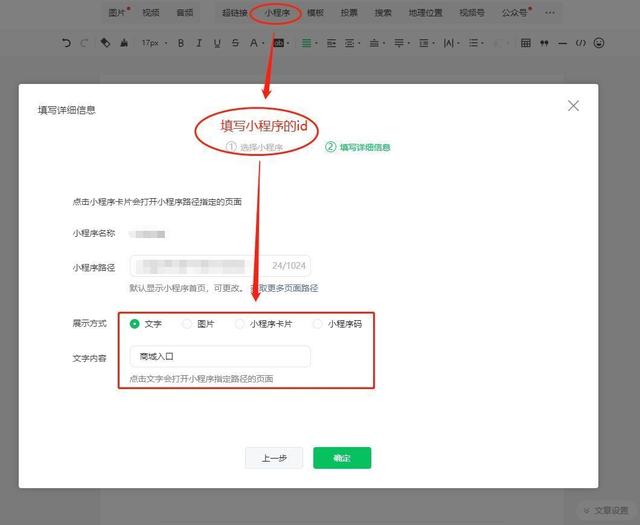Screen dimensions: 640x525
Task: Click the hint 点击文字会打开小程序指定路径的页面
Action: pos(201,378)
